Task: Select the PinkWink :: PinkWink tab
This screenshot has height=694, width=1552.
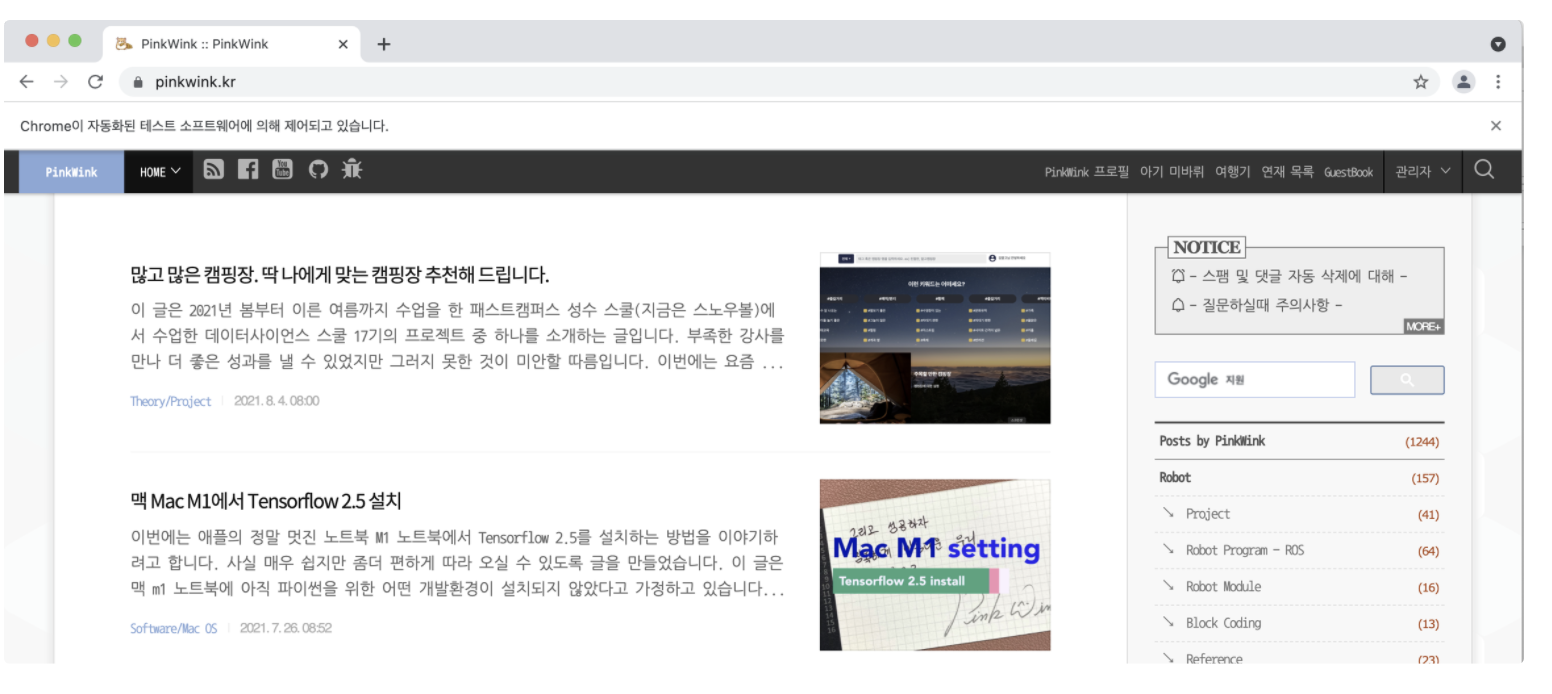Action: [232, 44]
